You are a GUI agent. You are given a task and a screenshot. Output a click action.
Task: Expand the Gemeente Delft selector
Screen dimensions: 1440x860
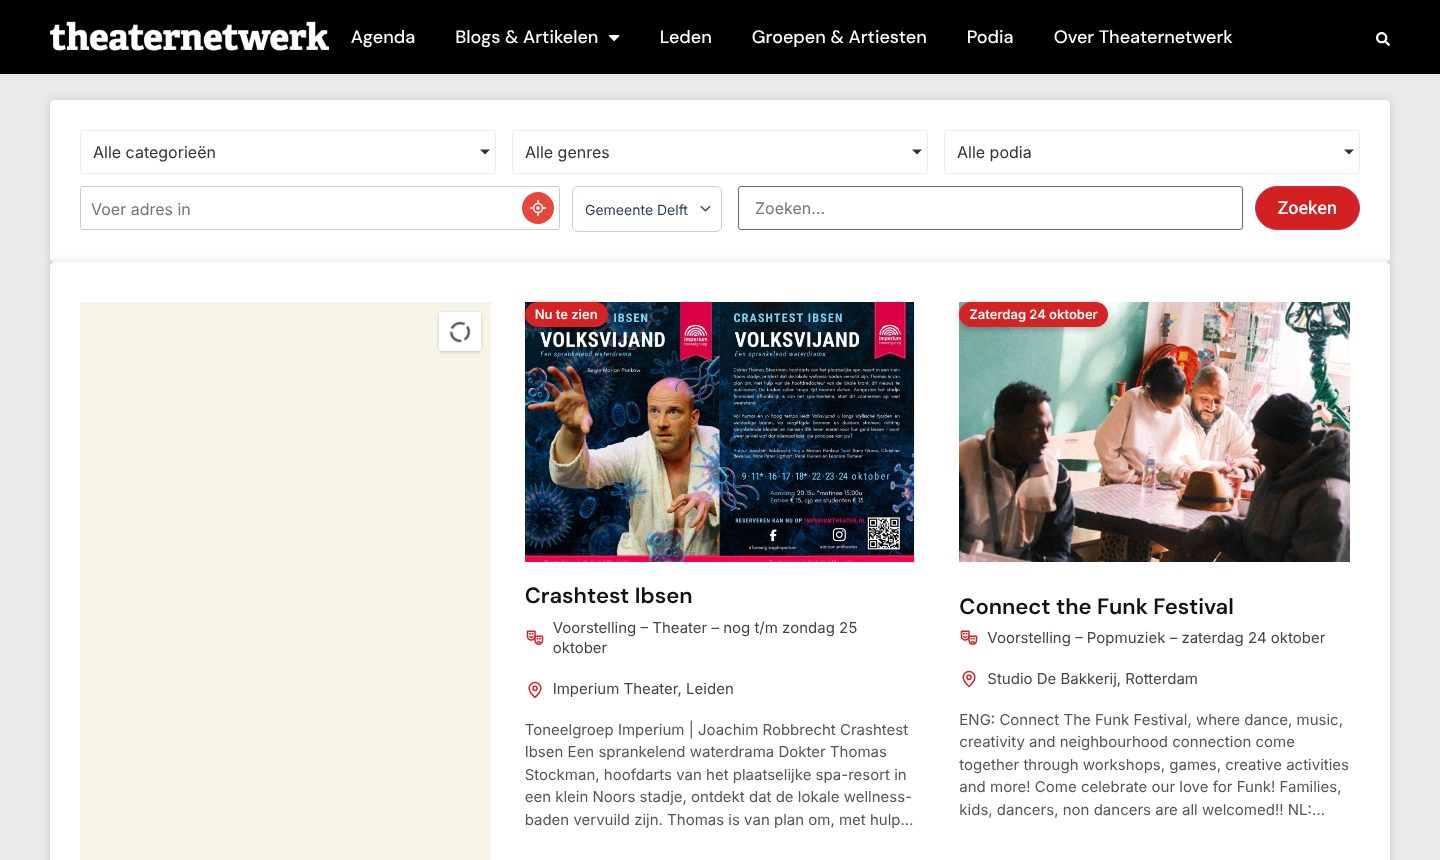(x=647, y=209)
